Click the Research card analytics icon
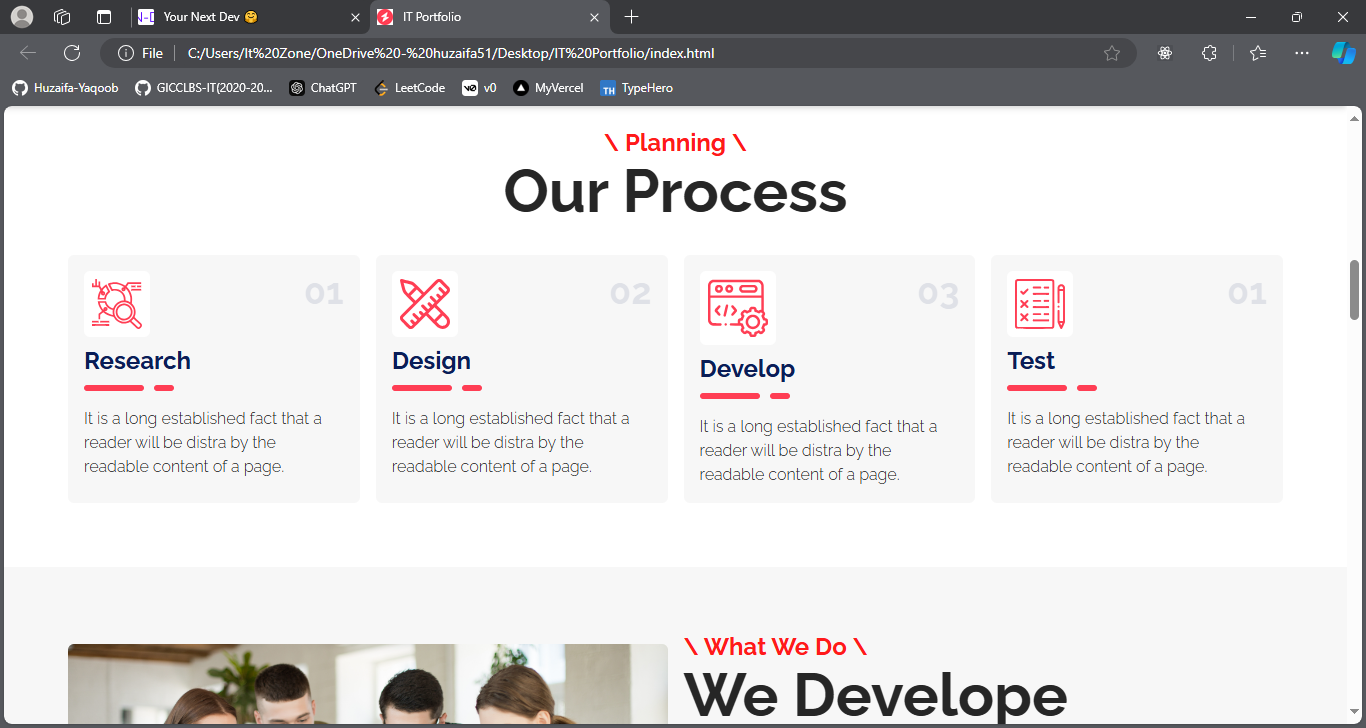1366x728 pixels. 117,304
